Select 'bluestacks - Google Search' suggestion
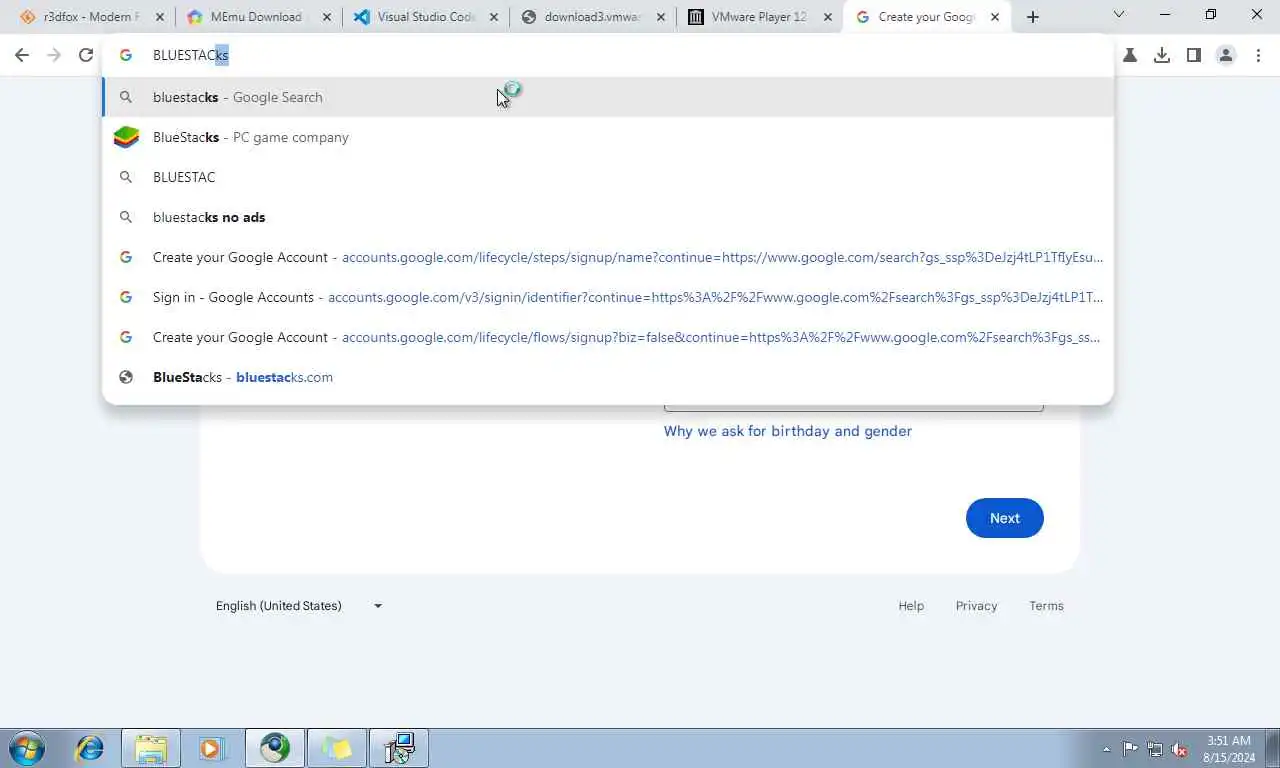 (x=608, y=97)
